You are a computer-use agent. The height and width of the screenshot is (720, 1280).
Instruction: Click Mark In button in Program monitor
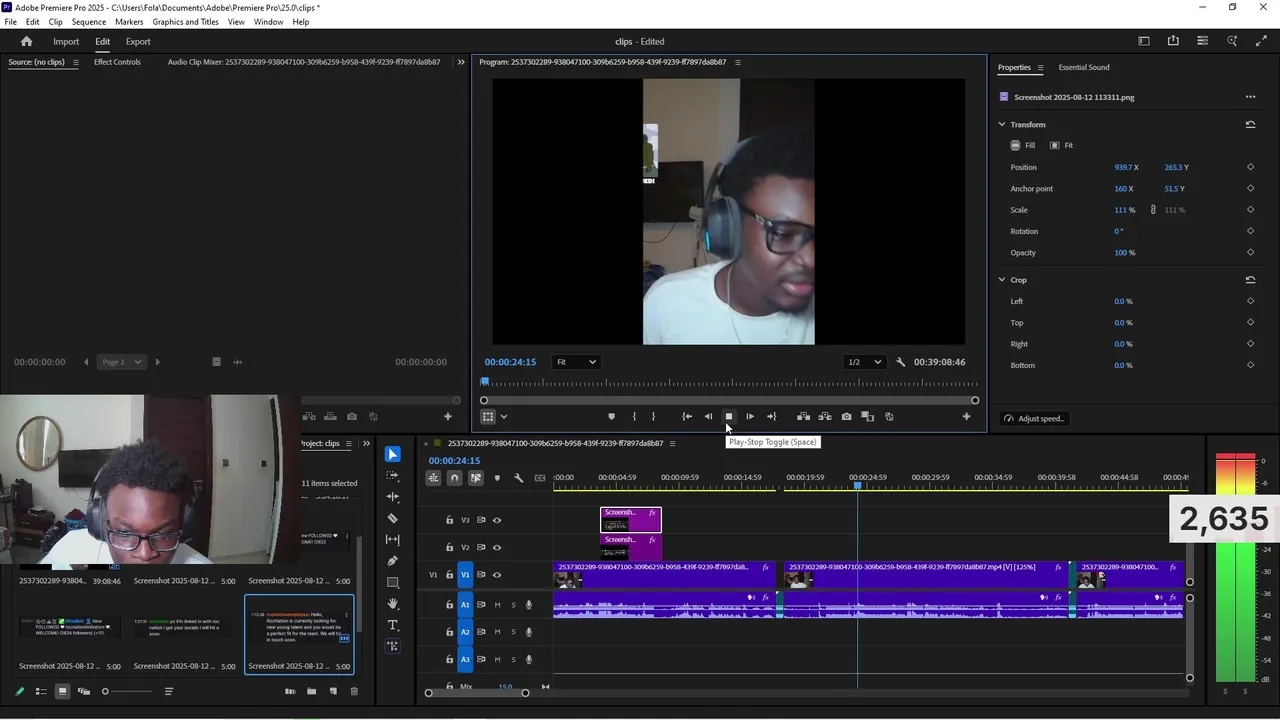click(x=634, y=417)
